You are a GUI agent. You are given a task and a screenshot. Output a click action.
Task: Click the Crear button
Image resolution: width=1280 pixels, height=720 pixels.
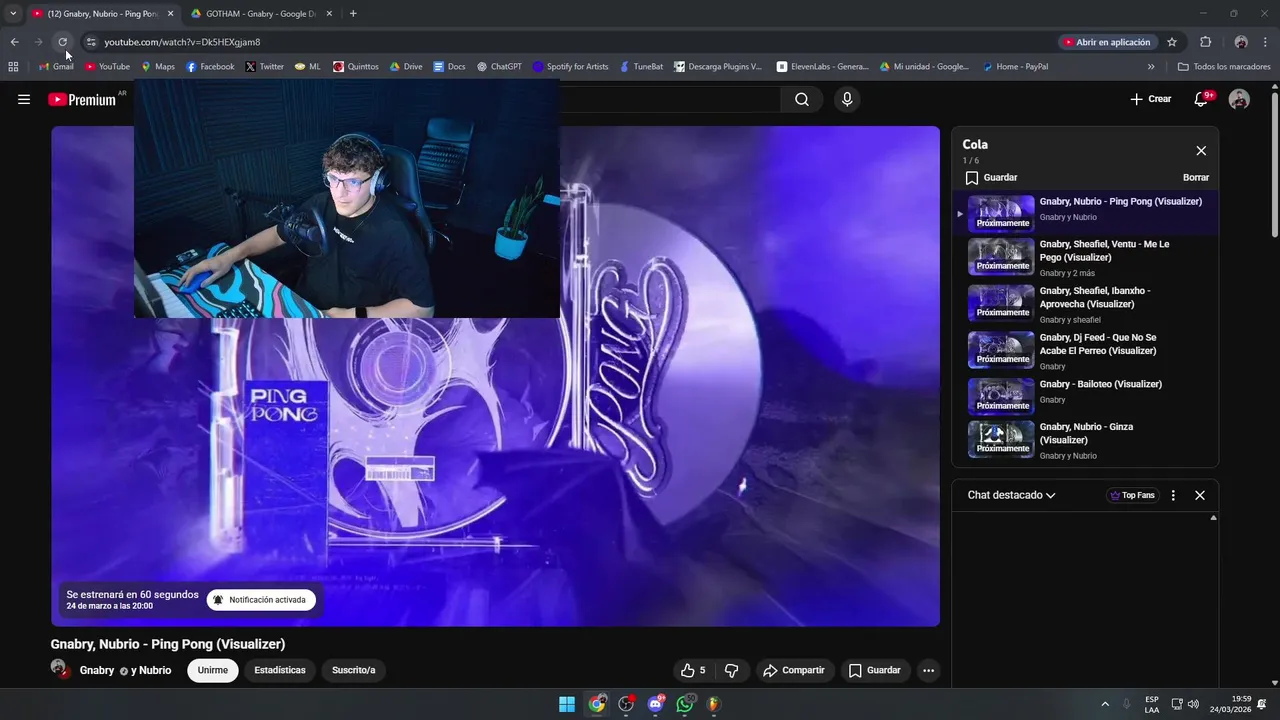tap(1150, 99)
